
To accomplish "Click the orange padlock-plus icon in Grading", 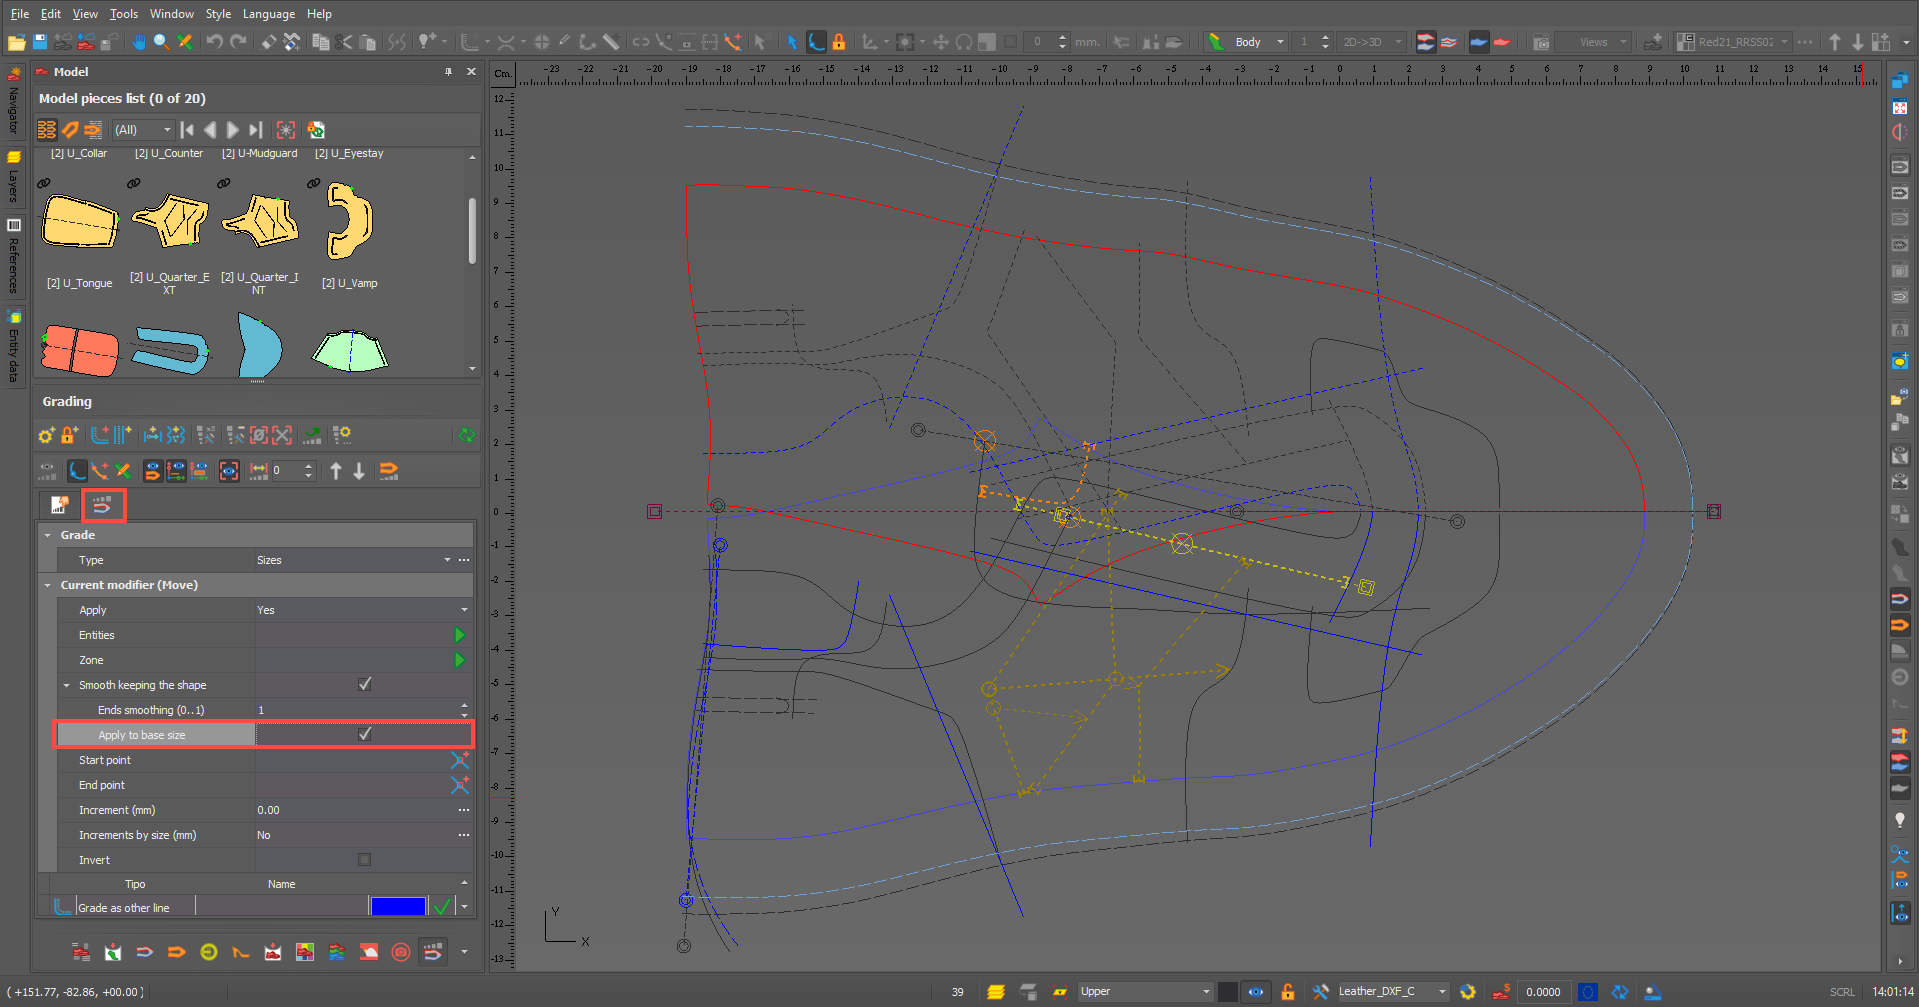I will 69,435.
